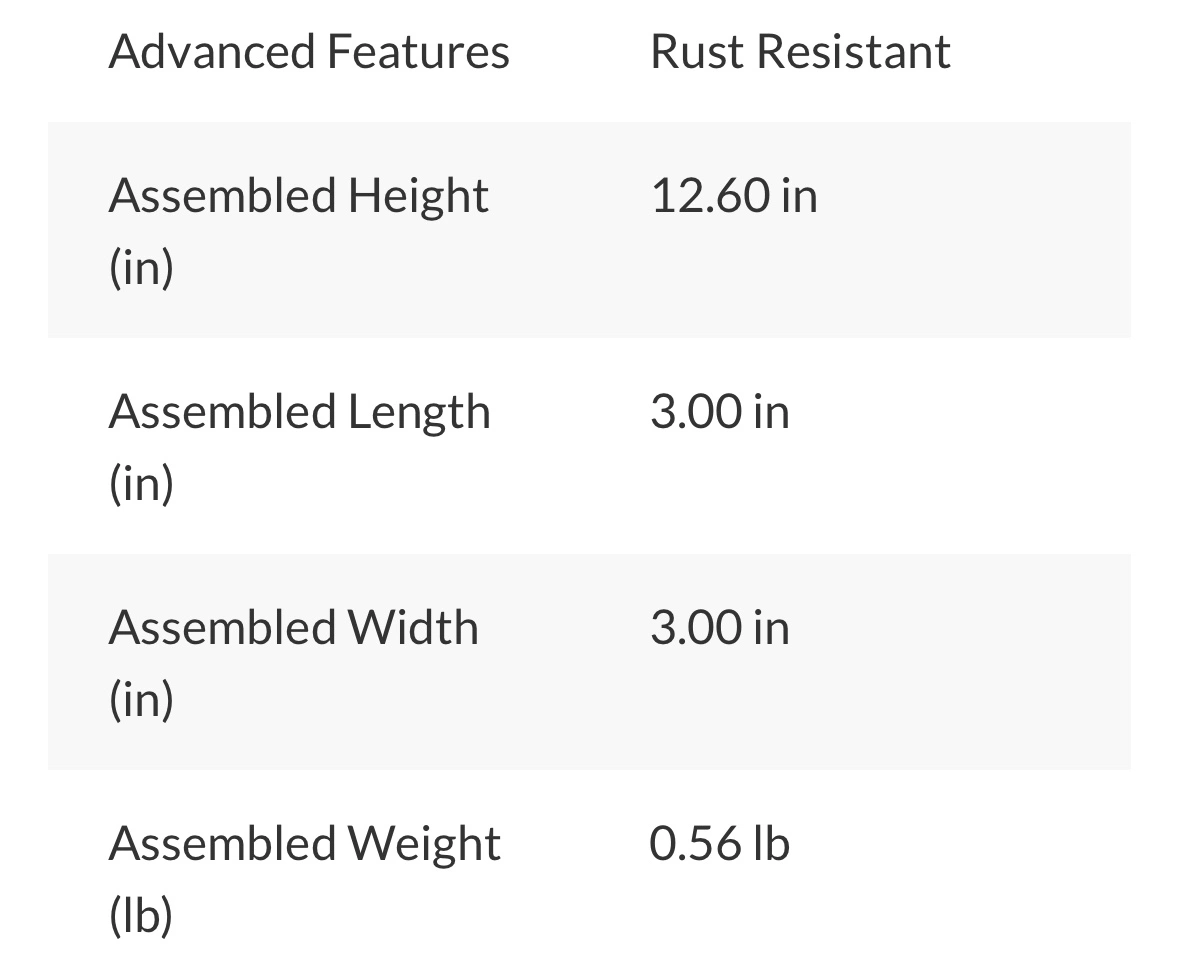This screenshot has width=1179, height=980.
Task: Click the word "Width" in the label
Action: point(412,628)
